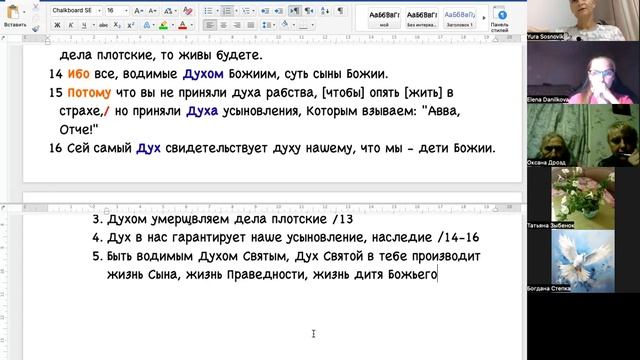The width and height of the screenshot is (640, 360).
Task: Select Elena Danilkova video tile
Action: point(583,72)
